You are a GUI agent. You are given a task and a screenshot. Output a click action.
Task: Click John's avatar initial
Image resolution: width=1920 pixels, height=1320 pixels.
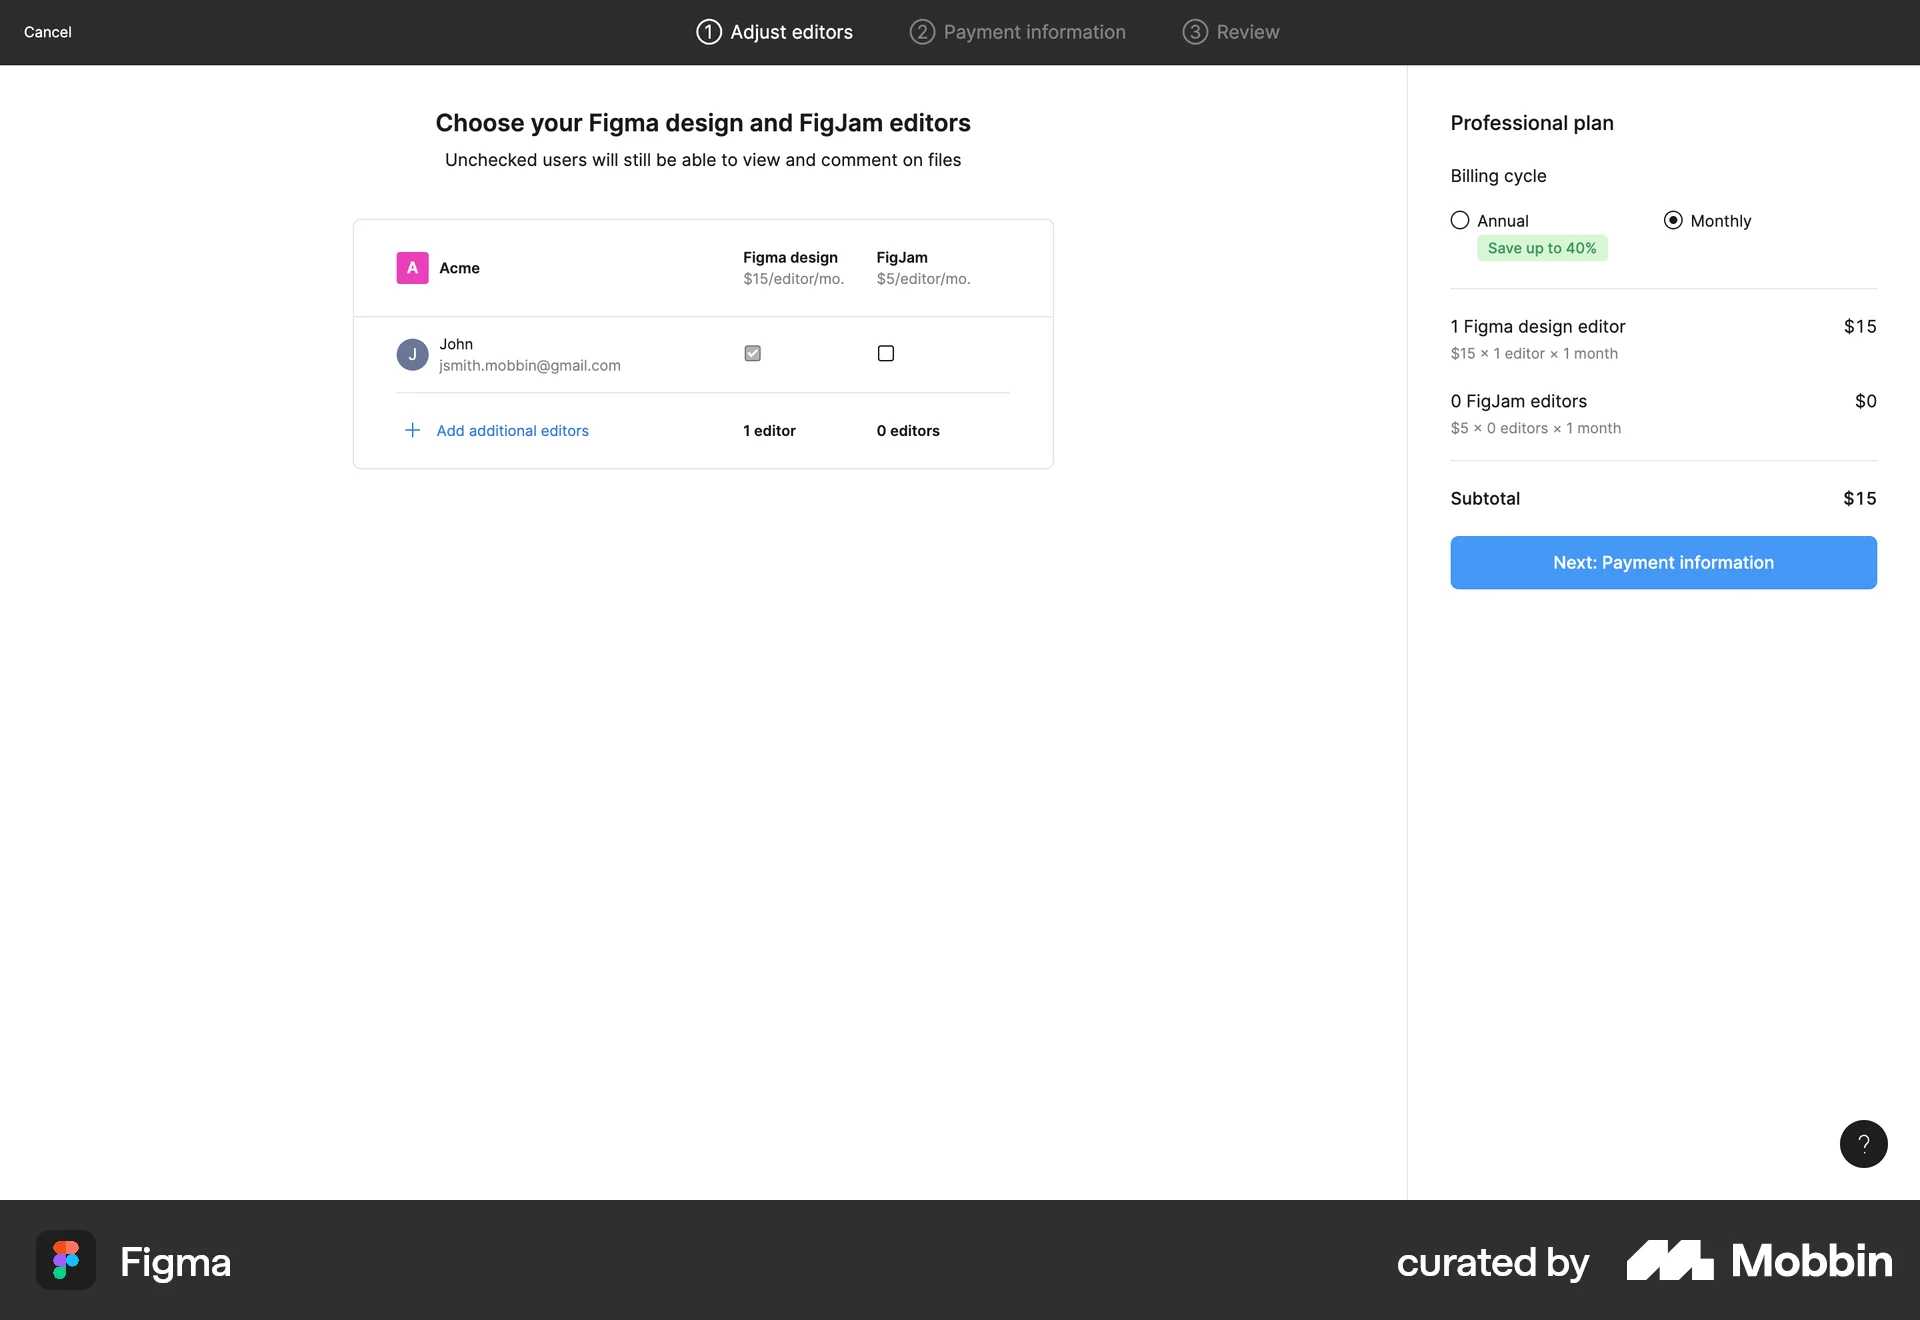[412, 354]
